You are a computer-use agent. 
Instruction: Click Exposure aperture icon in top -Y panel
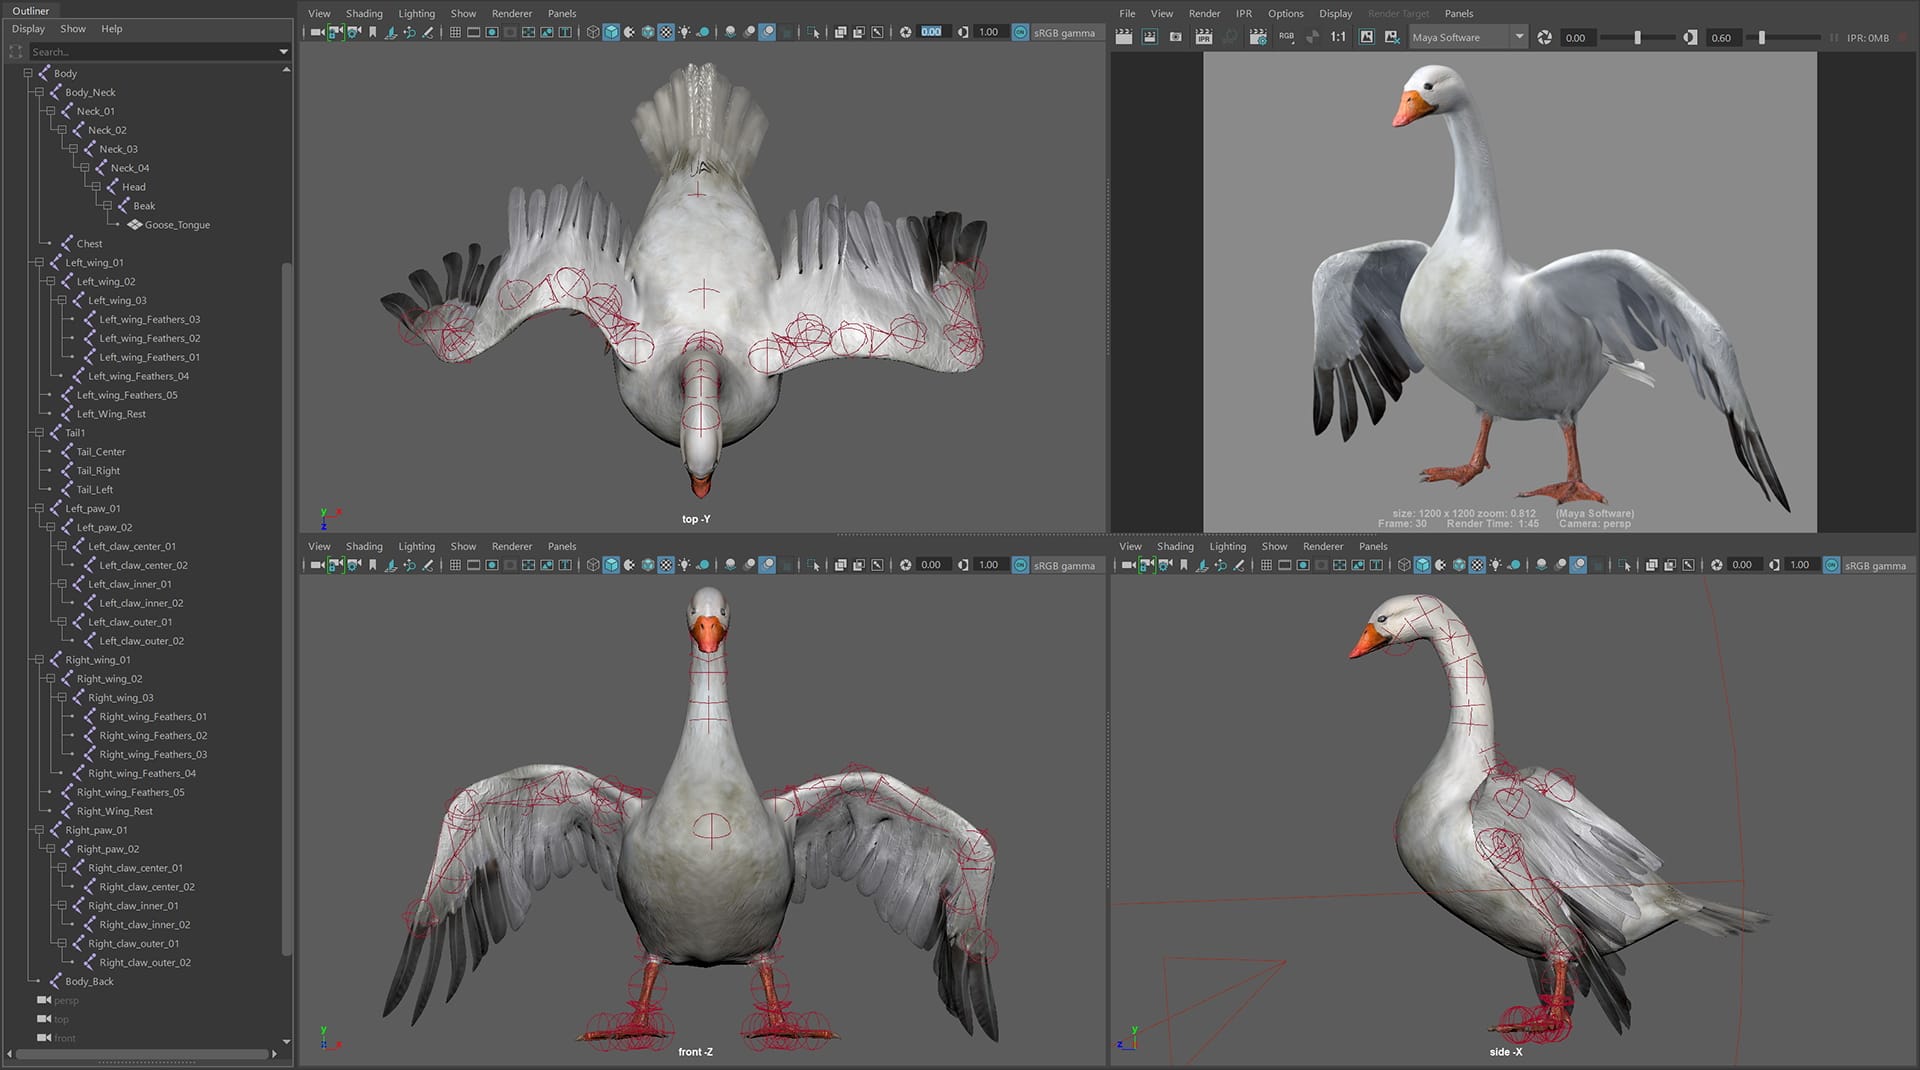905,32
